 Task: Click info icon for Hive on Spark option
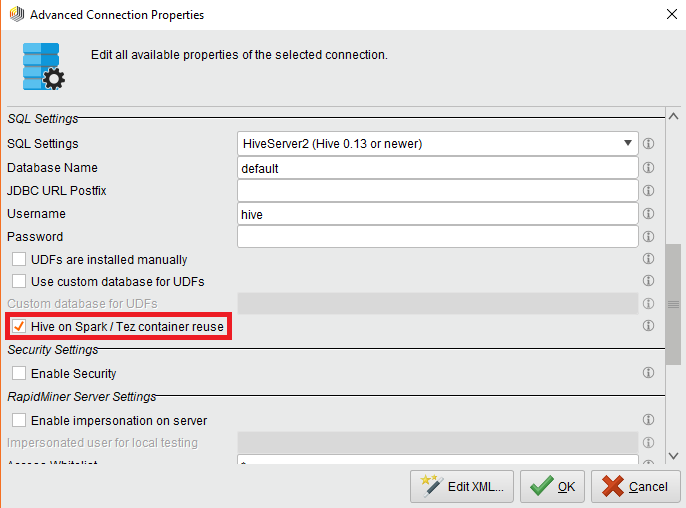[648, 326]
